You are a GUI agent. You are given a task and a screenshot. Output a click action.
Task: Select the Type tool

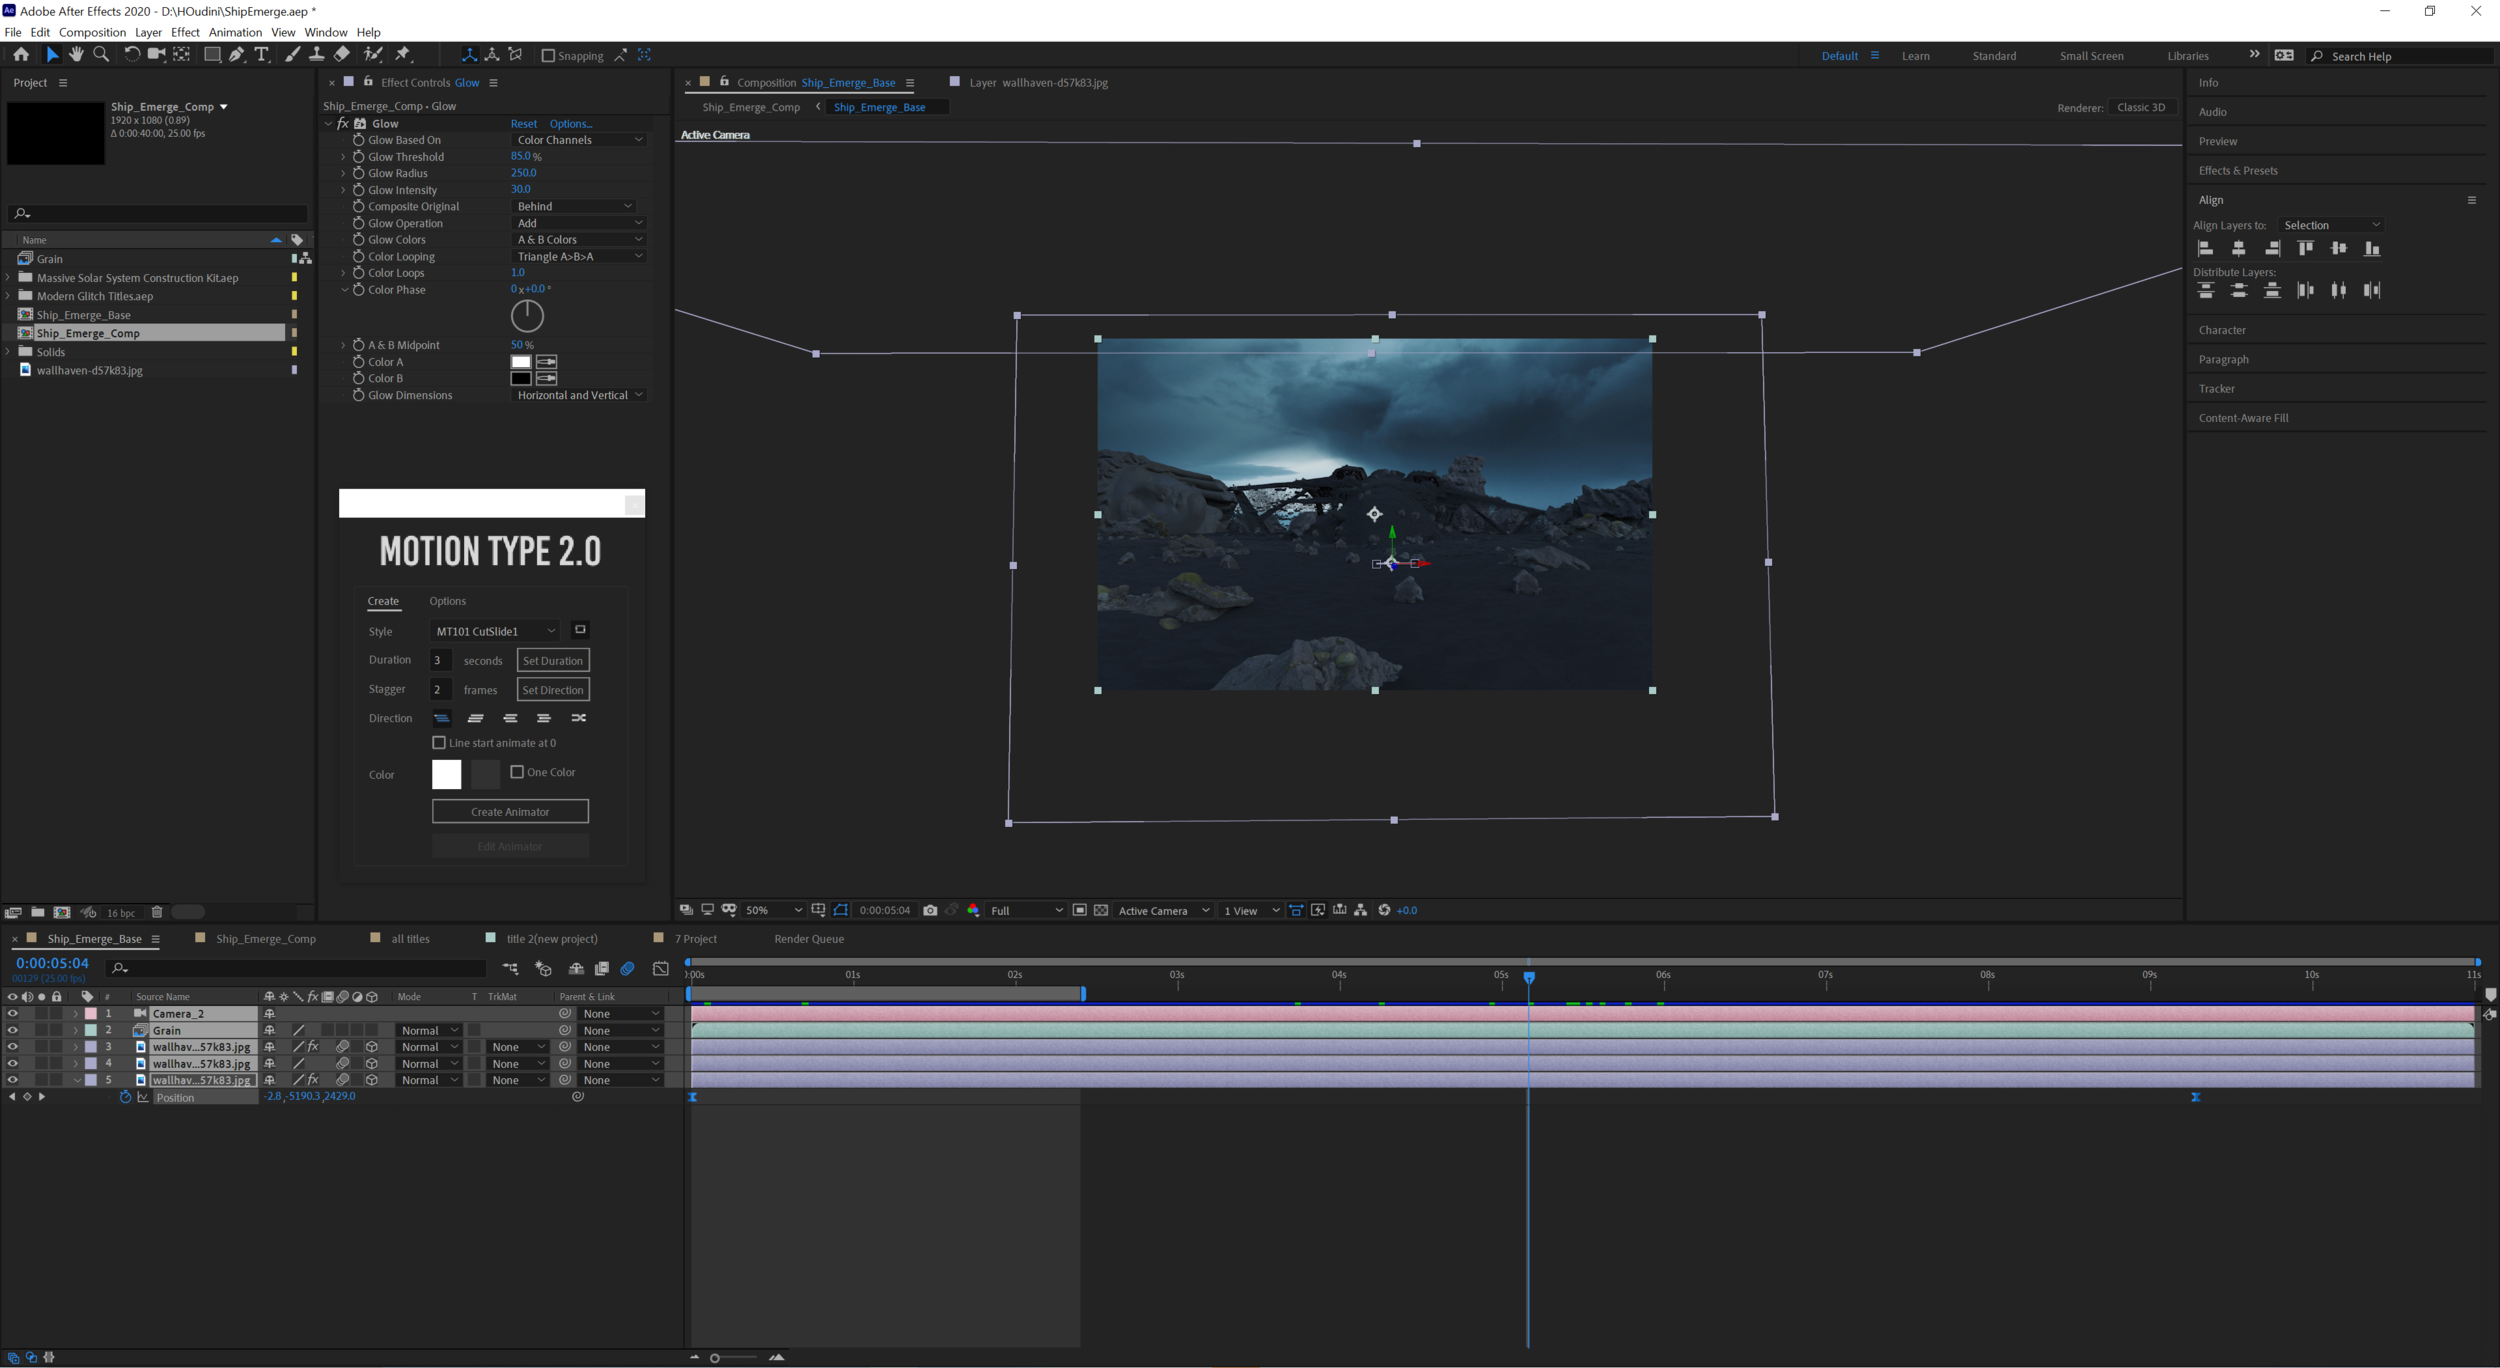click(261, 55)
